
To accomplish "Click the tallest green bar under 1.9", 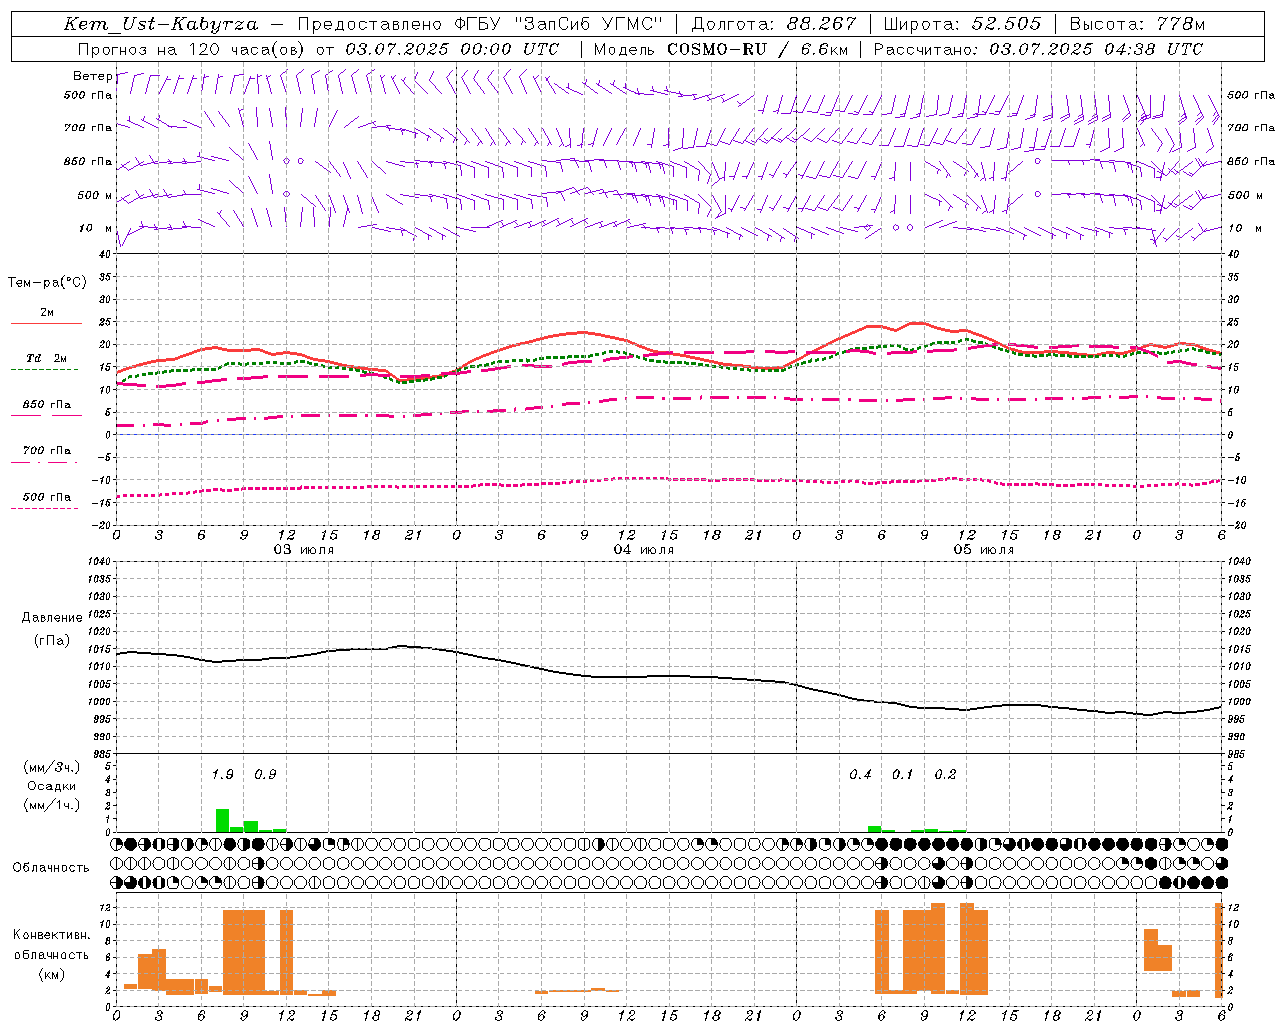I will (x=223, y=820).
